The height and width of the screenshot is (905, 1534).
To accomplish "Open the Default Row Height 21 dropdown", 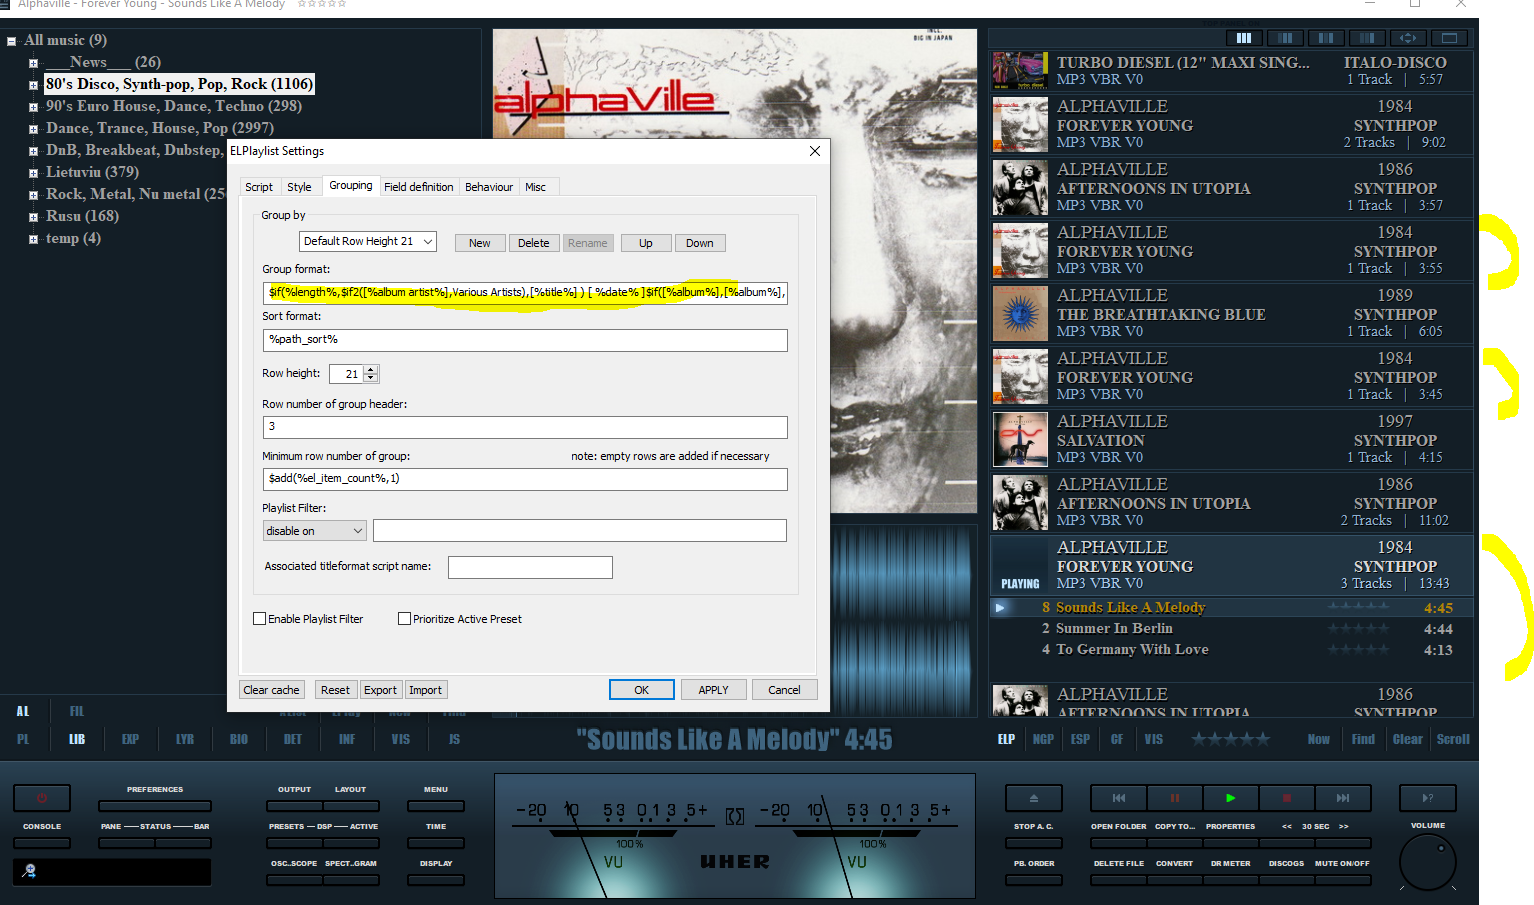I will [x=368, y=241].
